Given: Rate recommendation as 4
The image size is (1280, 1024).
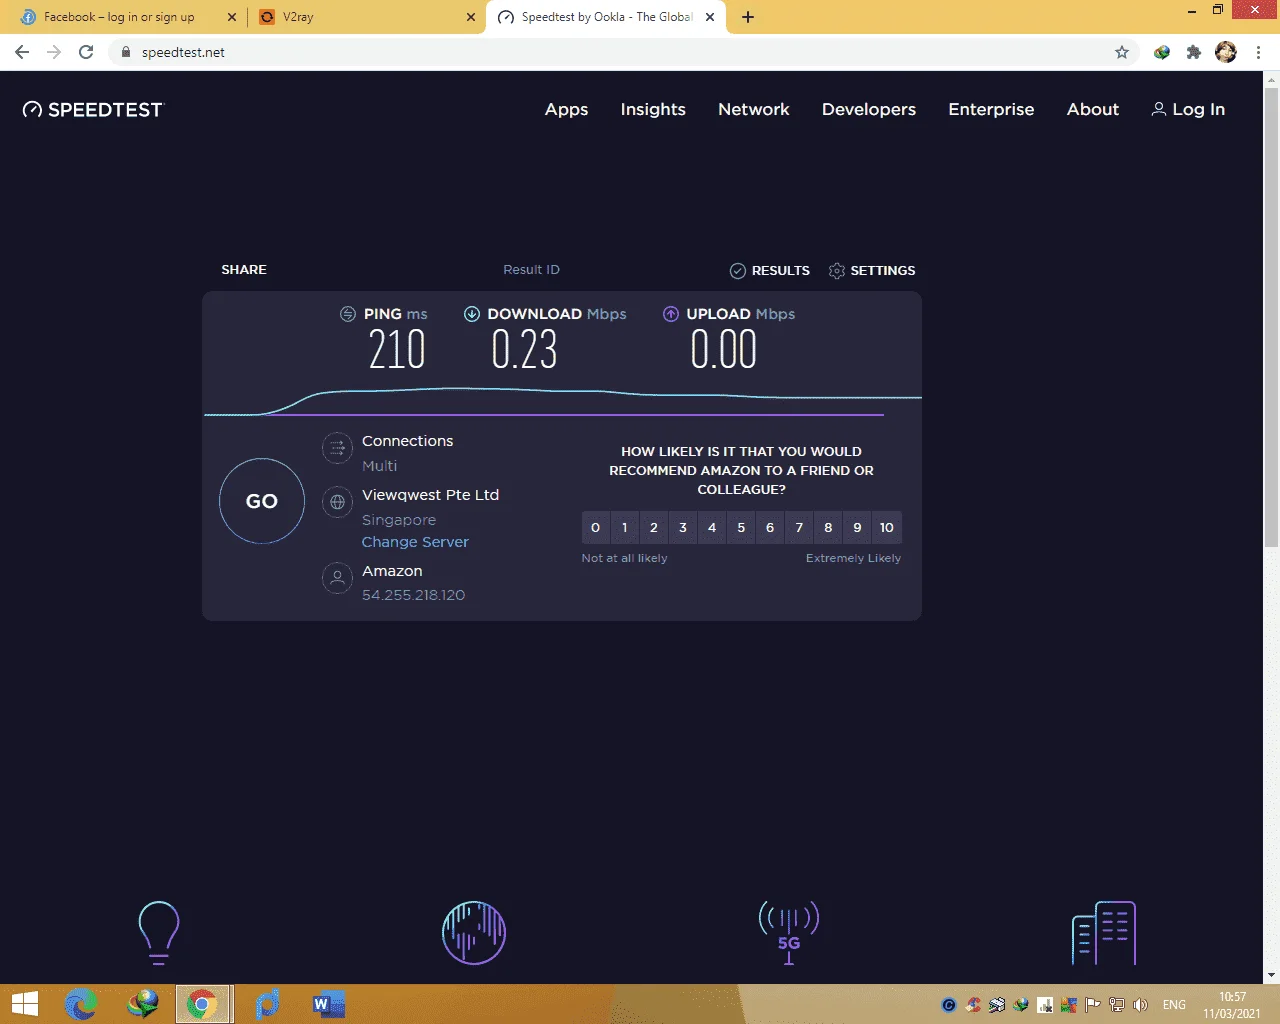Looking at the screenshot, I should [712, 528].
